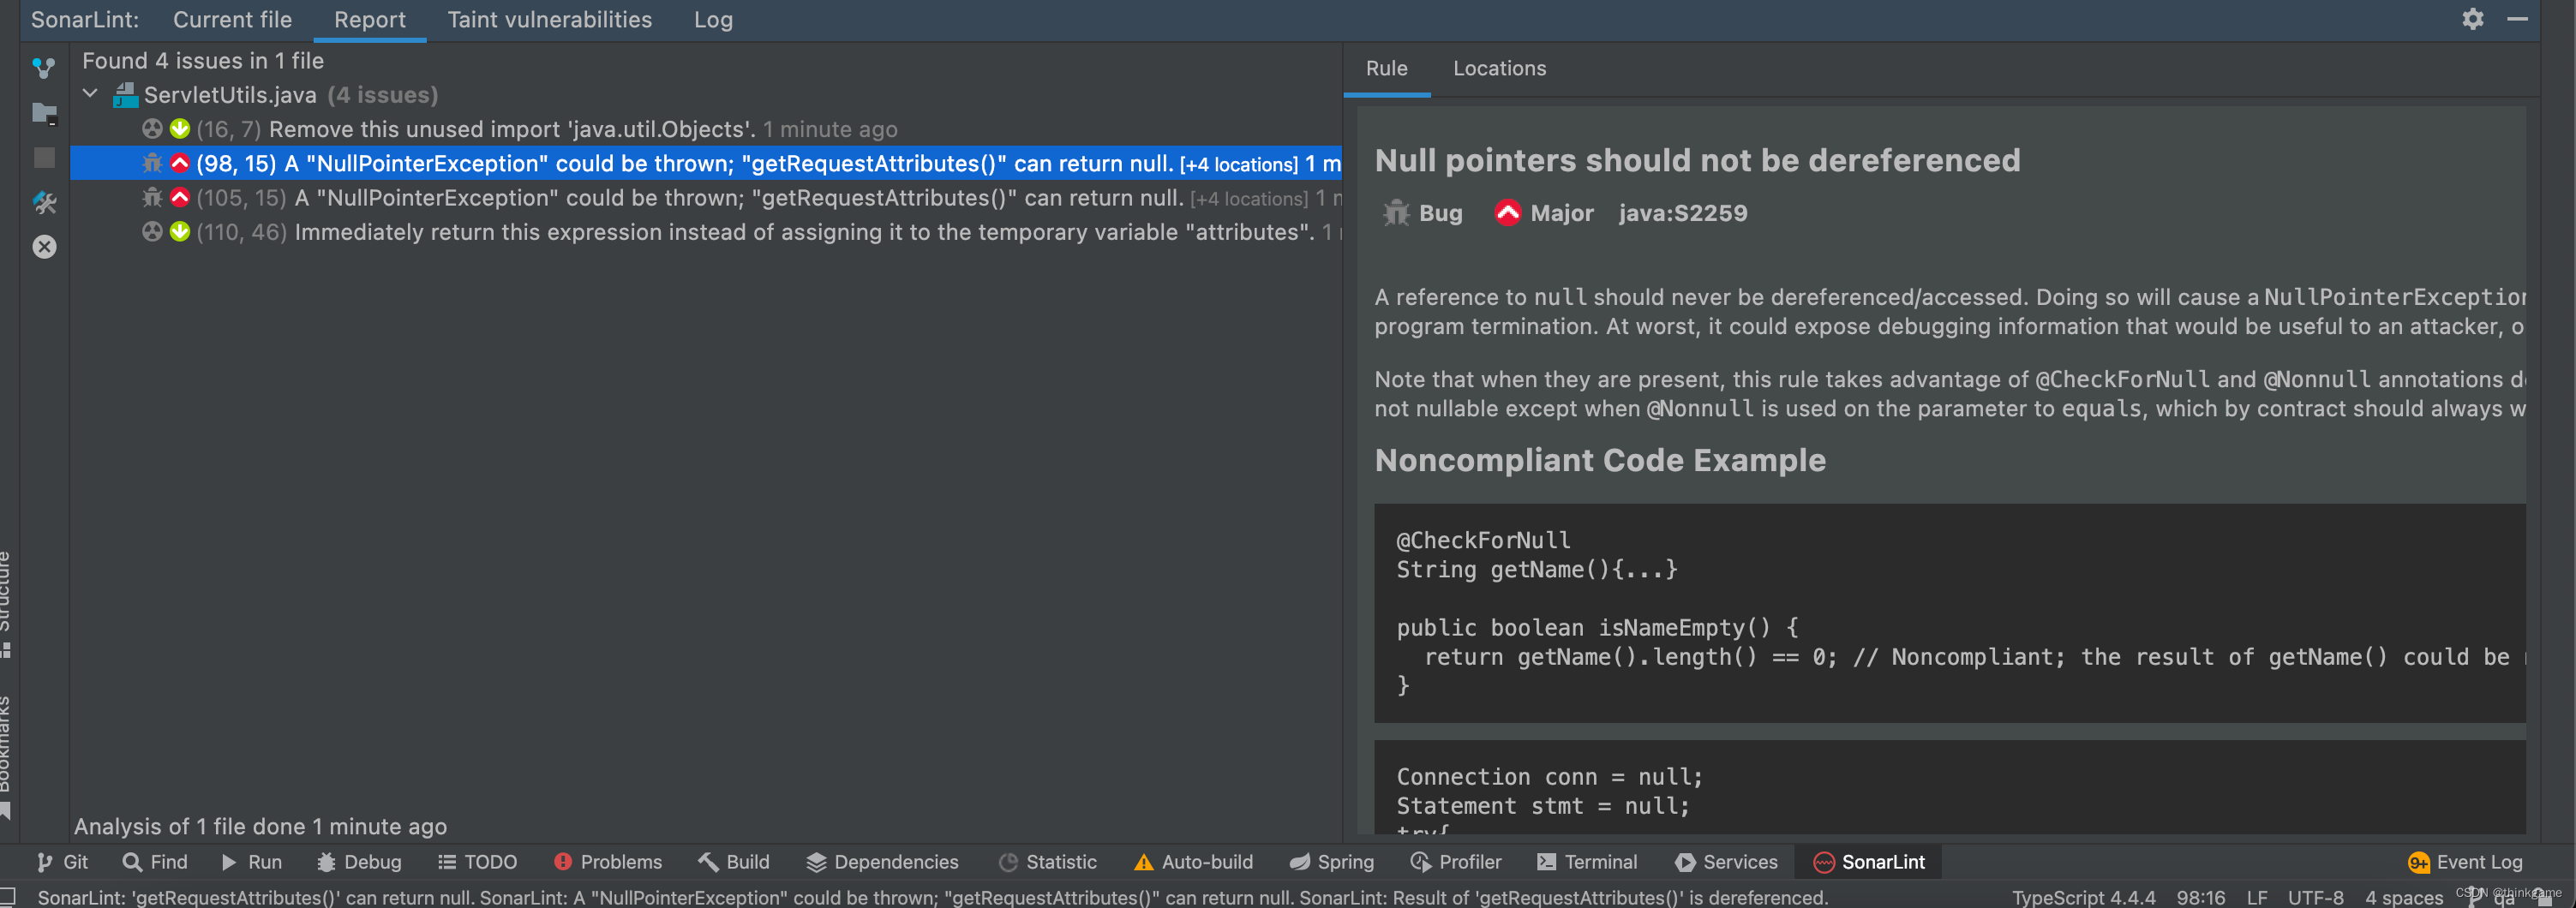Image resolution: width=2576 pixels, height=908 pixels.
Task: Open the Dependencies tool window
Action: coord(882,862)
